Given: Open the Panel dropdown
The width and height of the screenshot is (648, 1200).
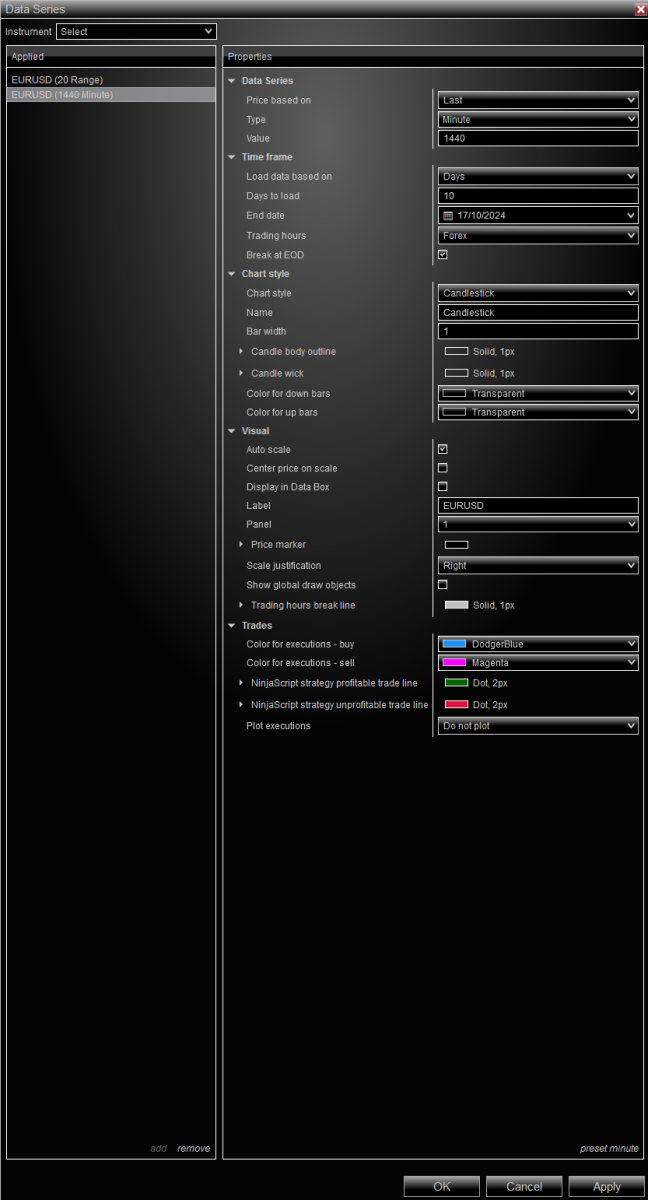Looking at the screenshot, I should pyautogui.click(x=538, y=524).
